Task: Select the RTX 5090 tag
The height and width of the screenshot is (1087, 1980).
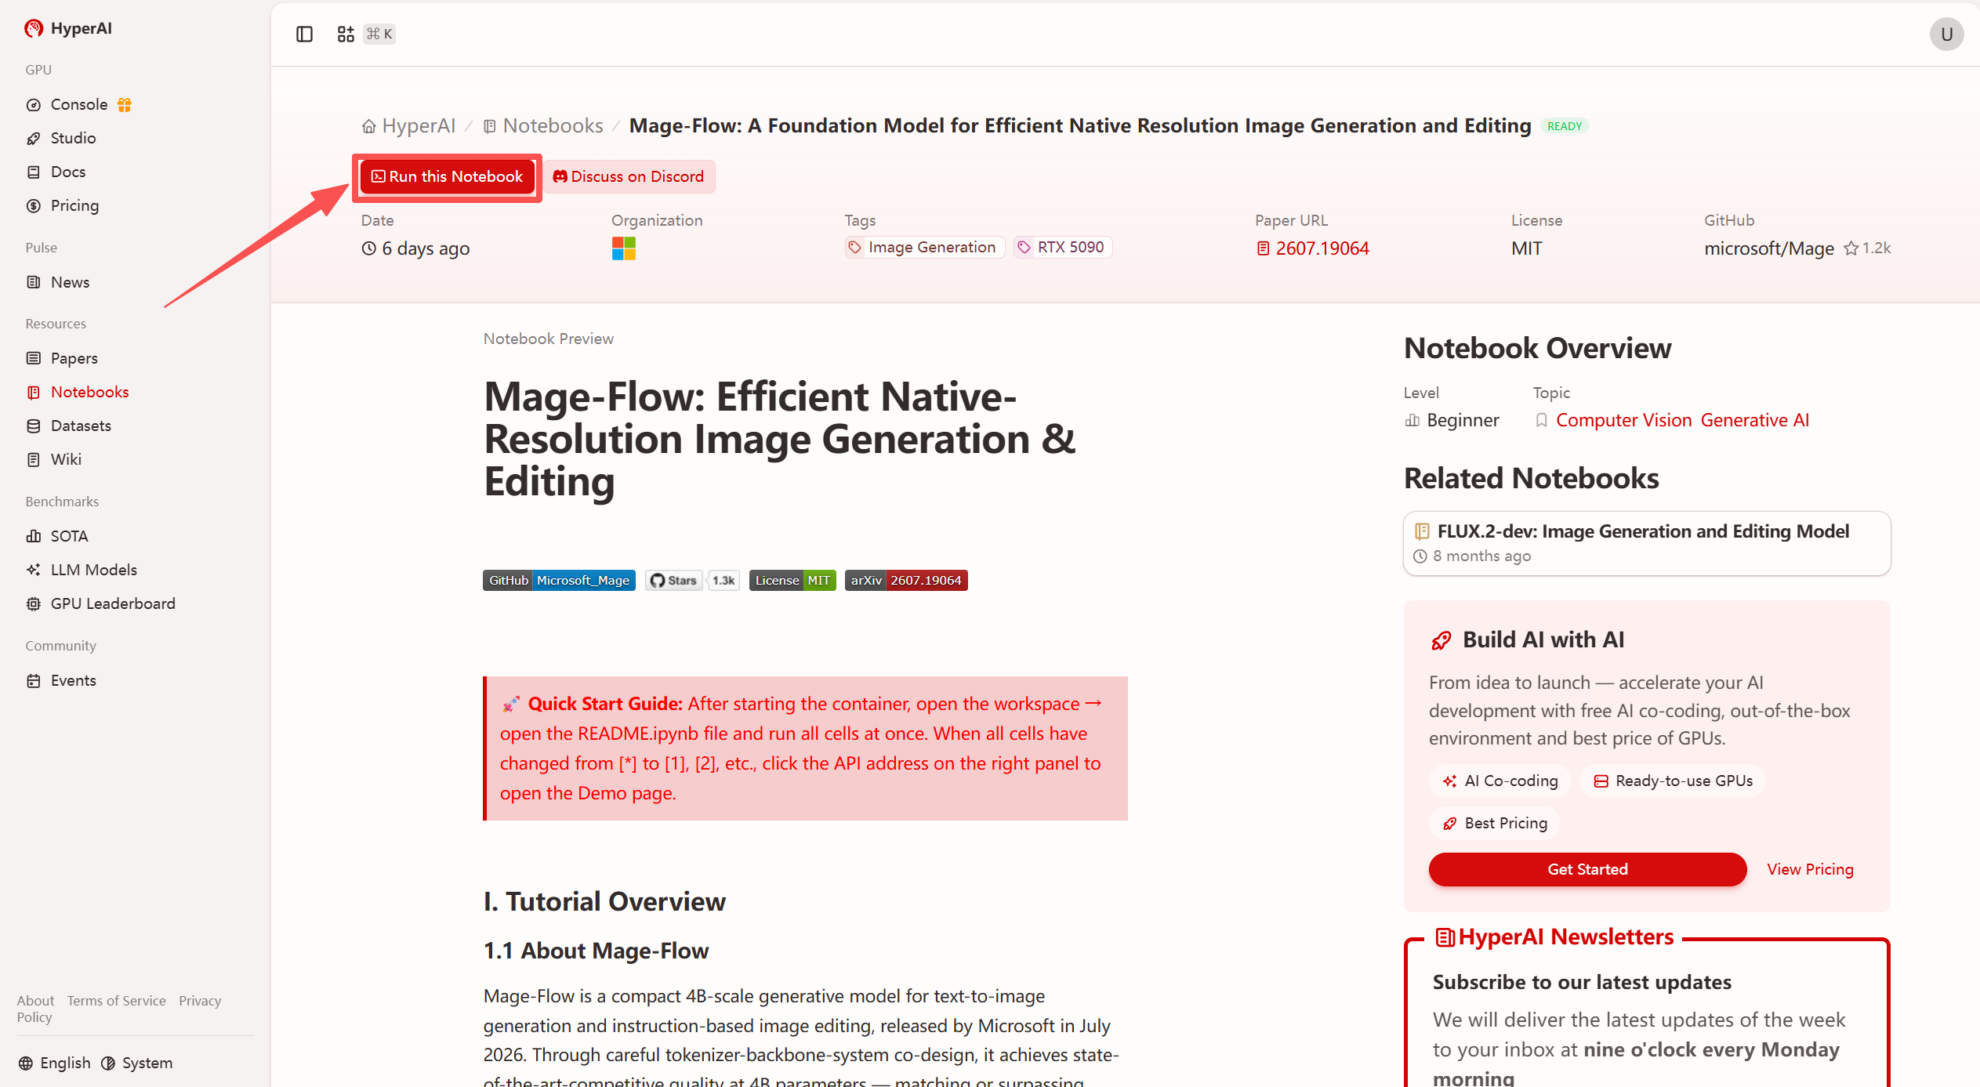Action: (1062, 248)
